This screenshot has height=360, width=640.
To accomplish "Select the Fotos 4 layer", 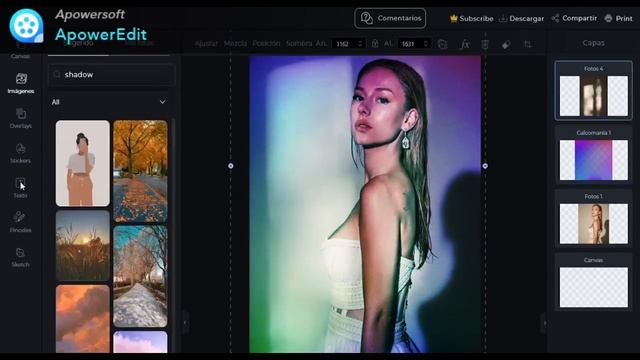I will click(x=593, y=91).
